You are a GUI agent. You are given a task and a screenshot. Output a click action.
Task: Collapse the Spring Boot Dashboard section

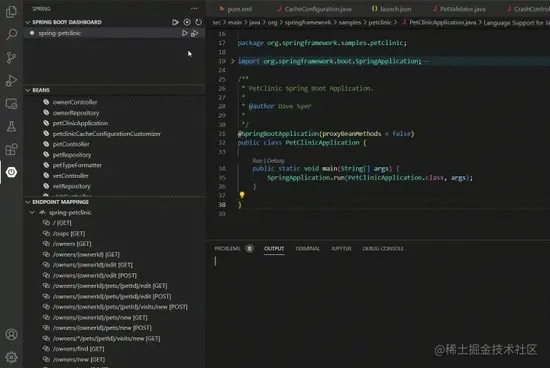point(28,22)
